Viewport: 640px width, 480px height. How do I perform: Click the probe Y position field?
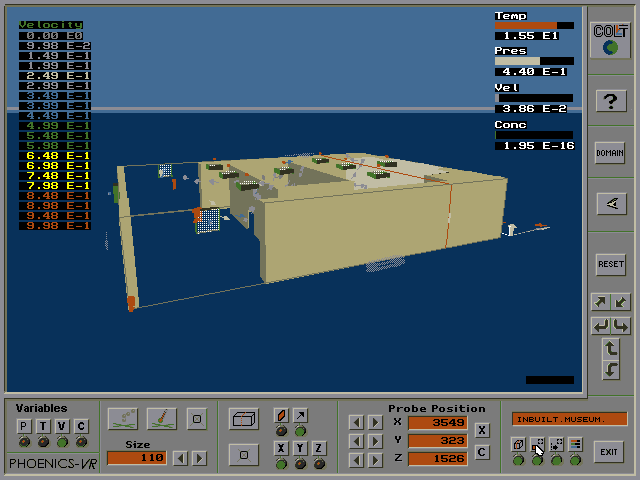click(437, 440)
